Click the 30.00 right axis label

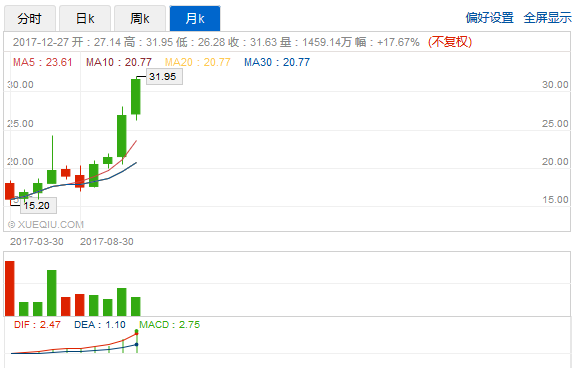coord(555,85)
